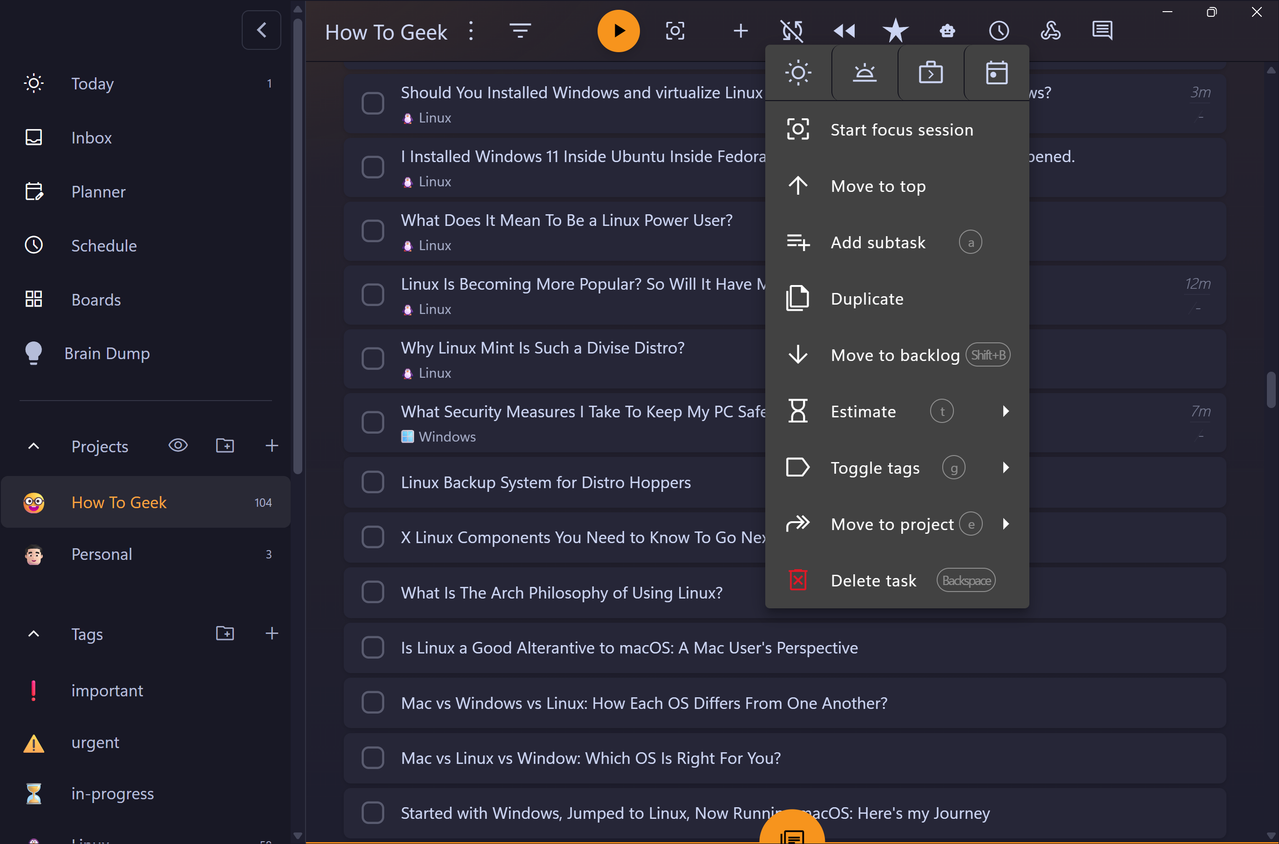Viewport: 1279px width, 844px height.
Task: Check off 'Linux Is Becoming More Popular' task
Action: (x=373, y=295)
